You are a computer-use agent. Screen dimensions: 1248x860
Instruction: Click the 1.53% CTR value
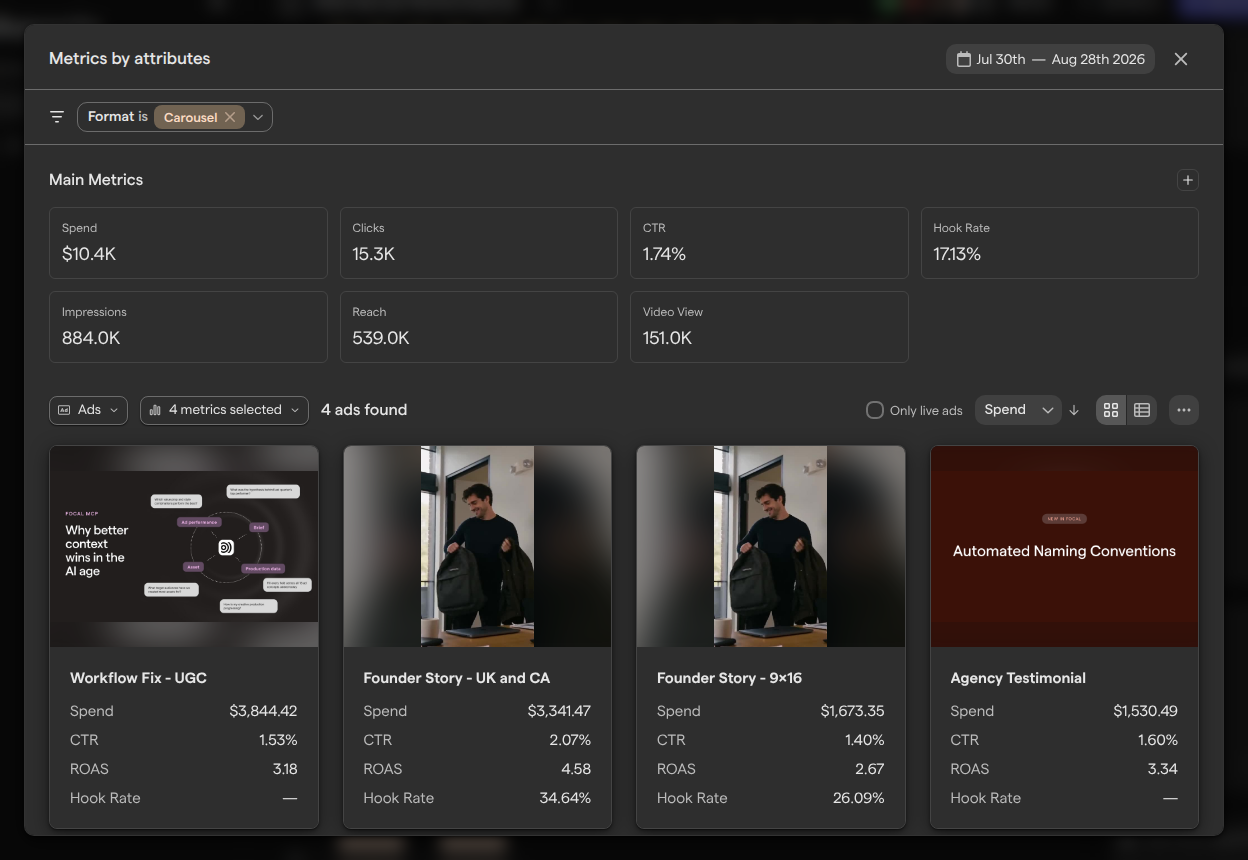tap(278, 740)
